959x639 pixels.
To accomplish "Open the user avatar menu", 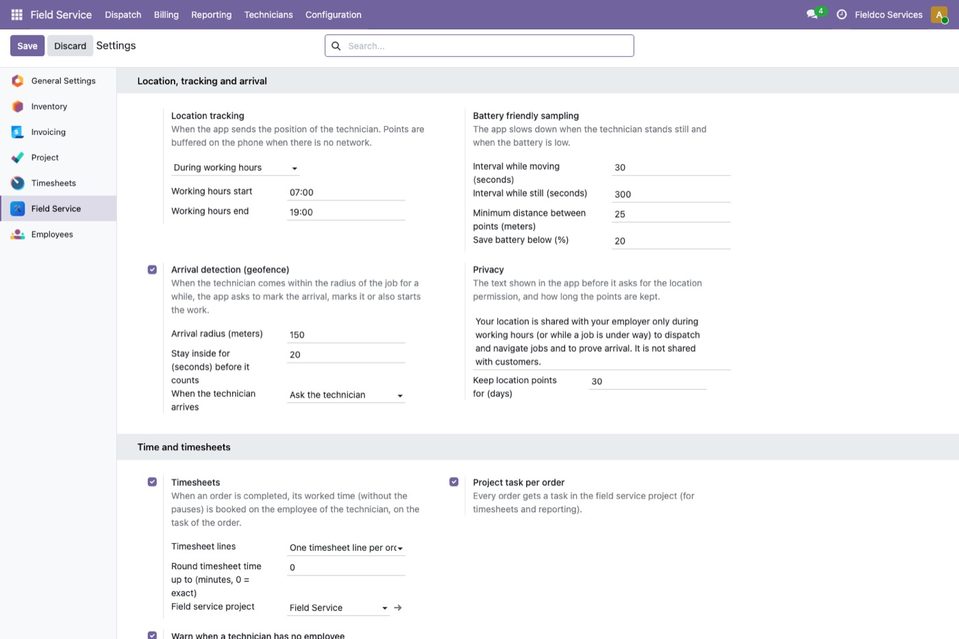I will (x=939, y=14).
